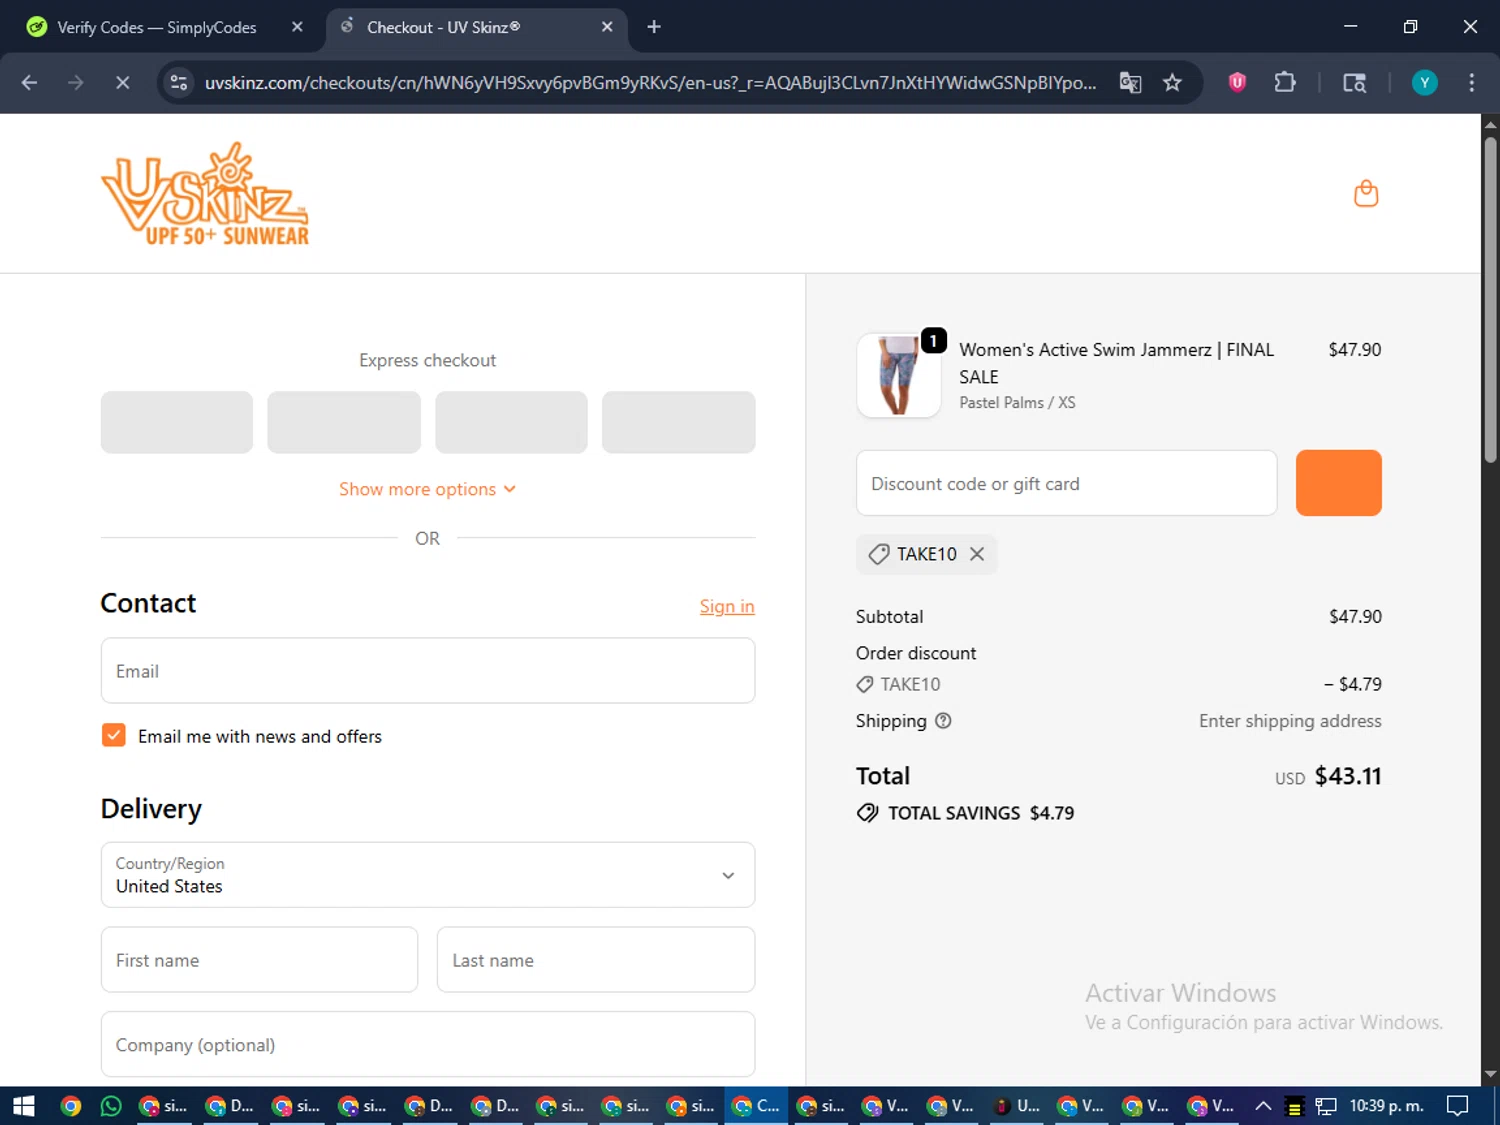The width and height of the screenshot is (1500, 1125).
Task: Stop loading the page
Action: (x=122, y=83)
